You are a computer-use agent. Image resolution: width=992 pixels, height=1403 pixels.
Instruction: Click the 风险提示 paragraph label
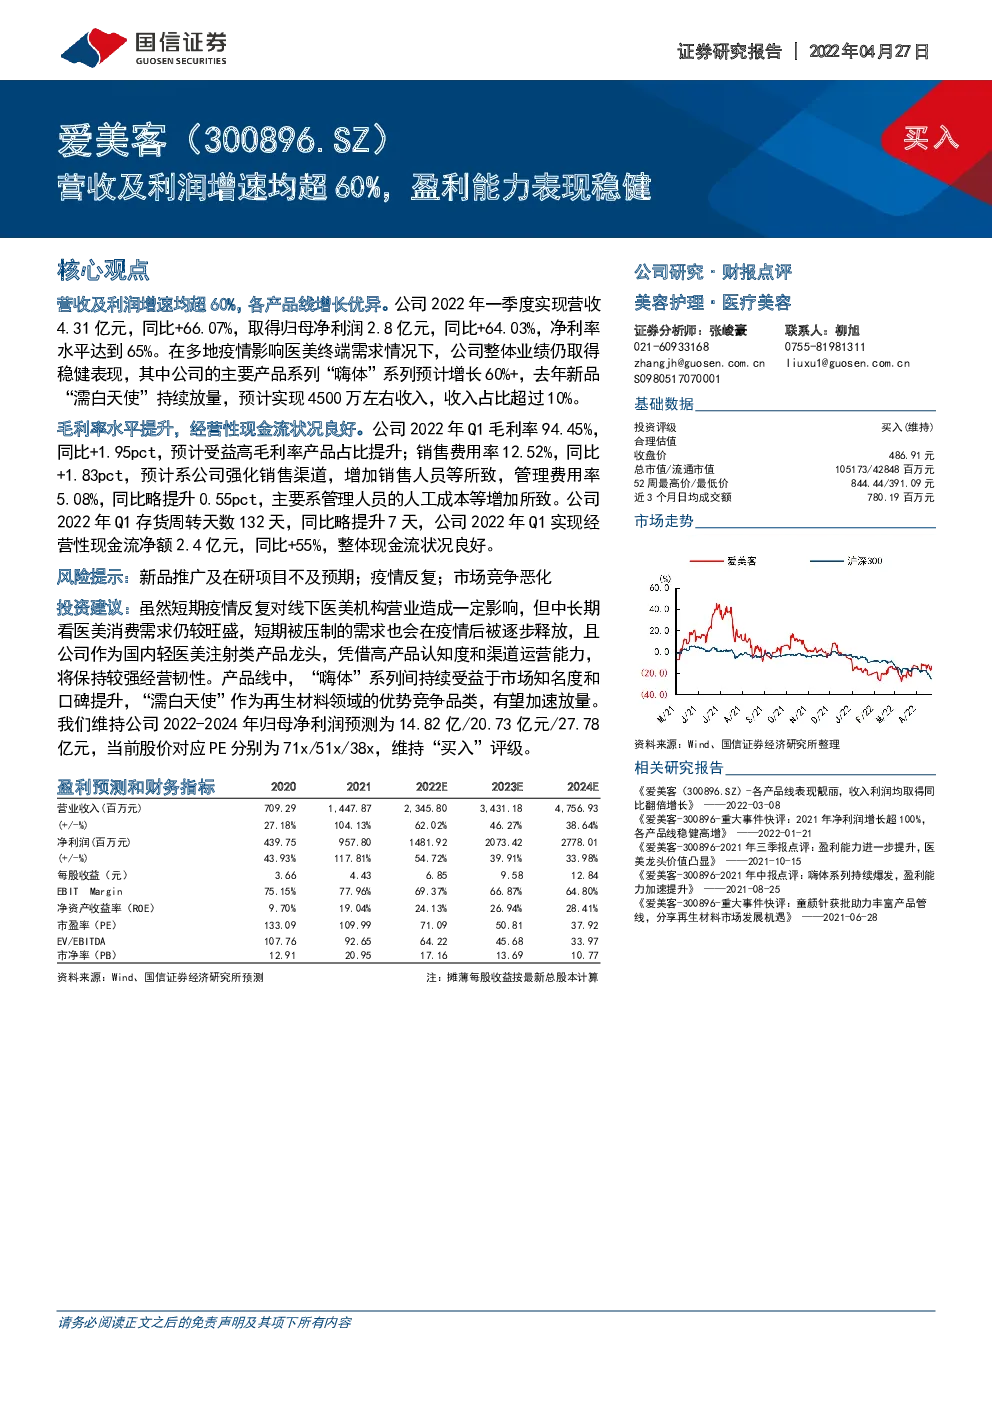point(94,577)
